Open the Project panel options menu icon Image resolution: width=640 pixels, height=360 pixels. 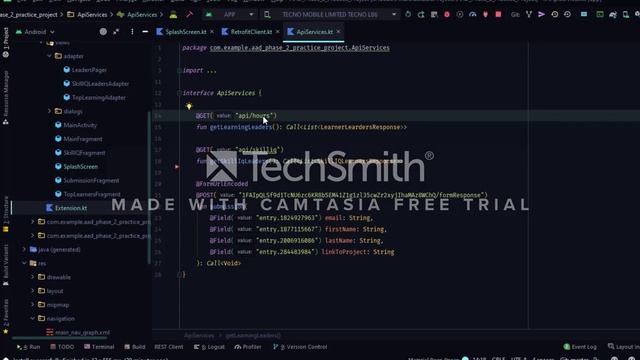pos(132,32)
